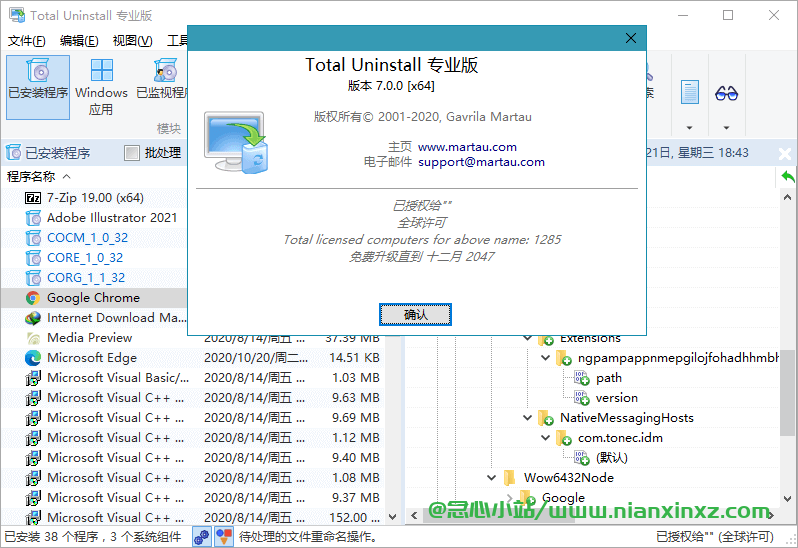The image size is (798, 548).
Task: Collapse the Extensions tree node
Action: click(x=528, y=338)
